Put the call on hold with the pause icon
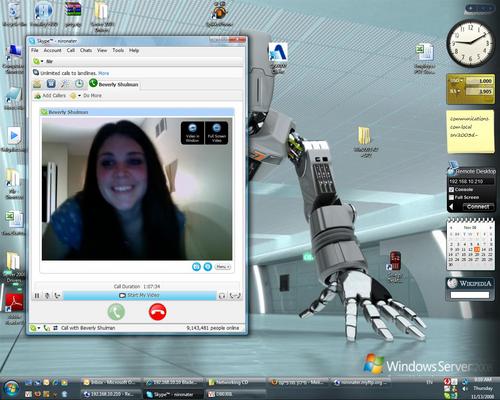 coord(37,296)
